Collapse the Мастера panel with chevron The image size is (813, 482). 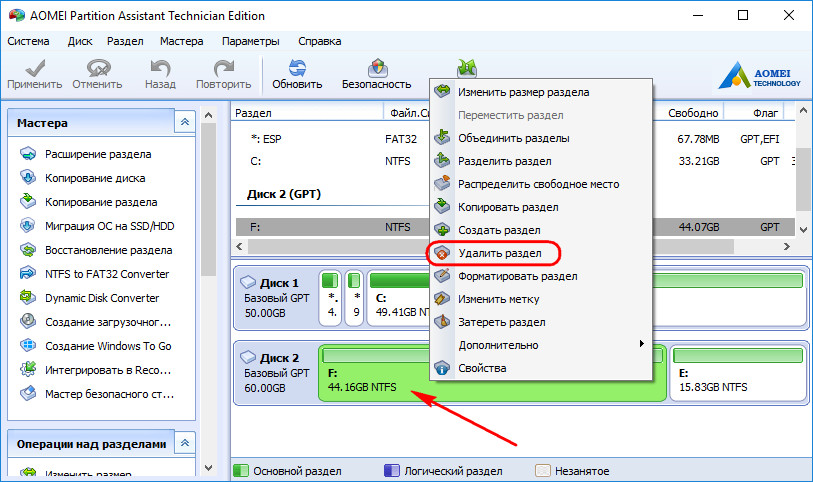coord(184,122)
